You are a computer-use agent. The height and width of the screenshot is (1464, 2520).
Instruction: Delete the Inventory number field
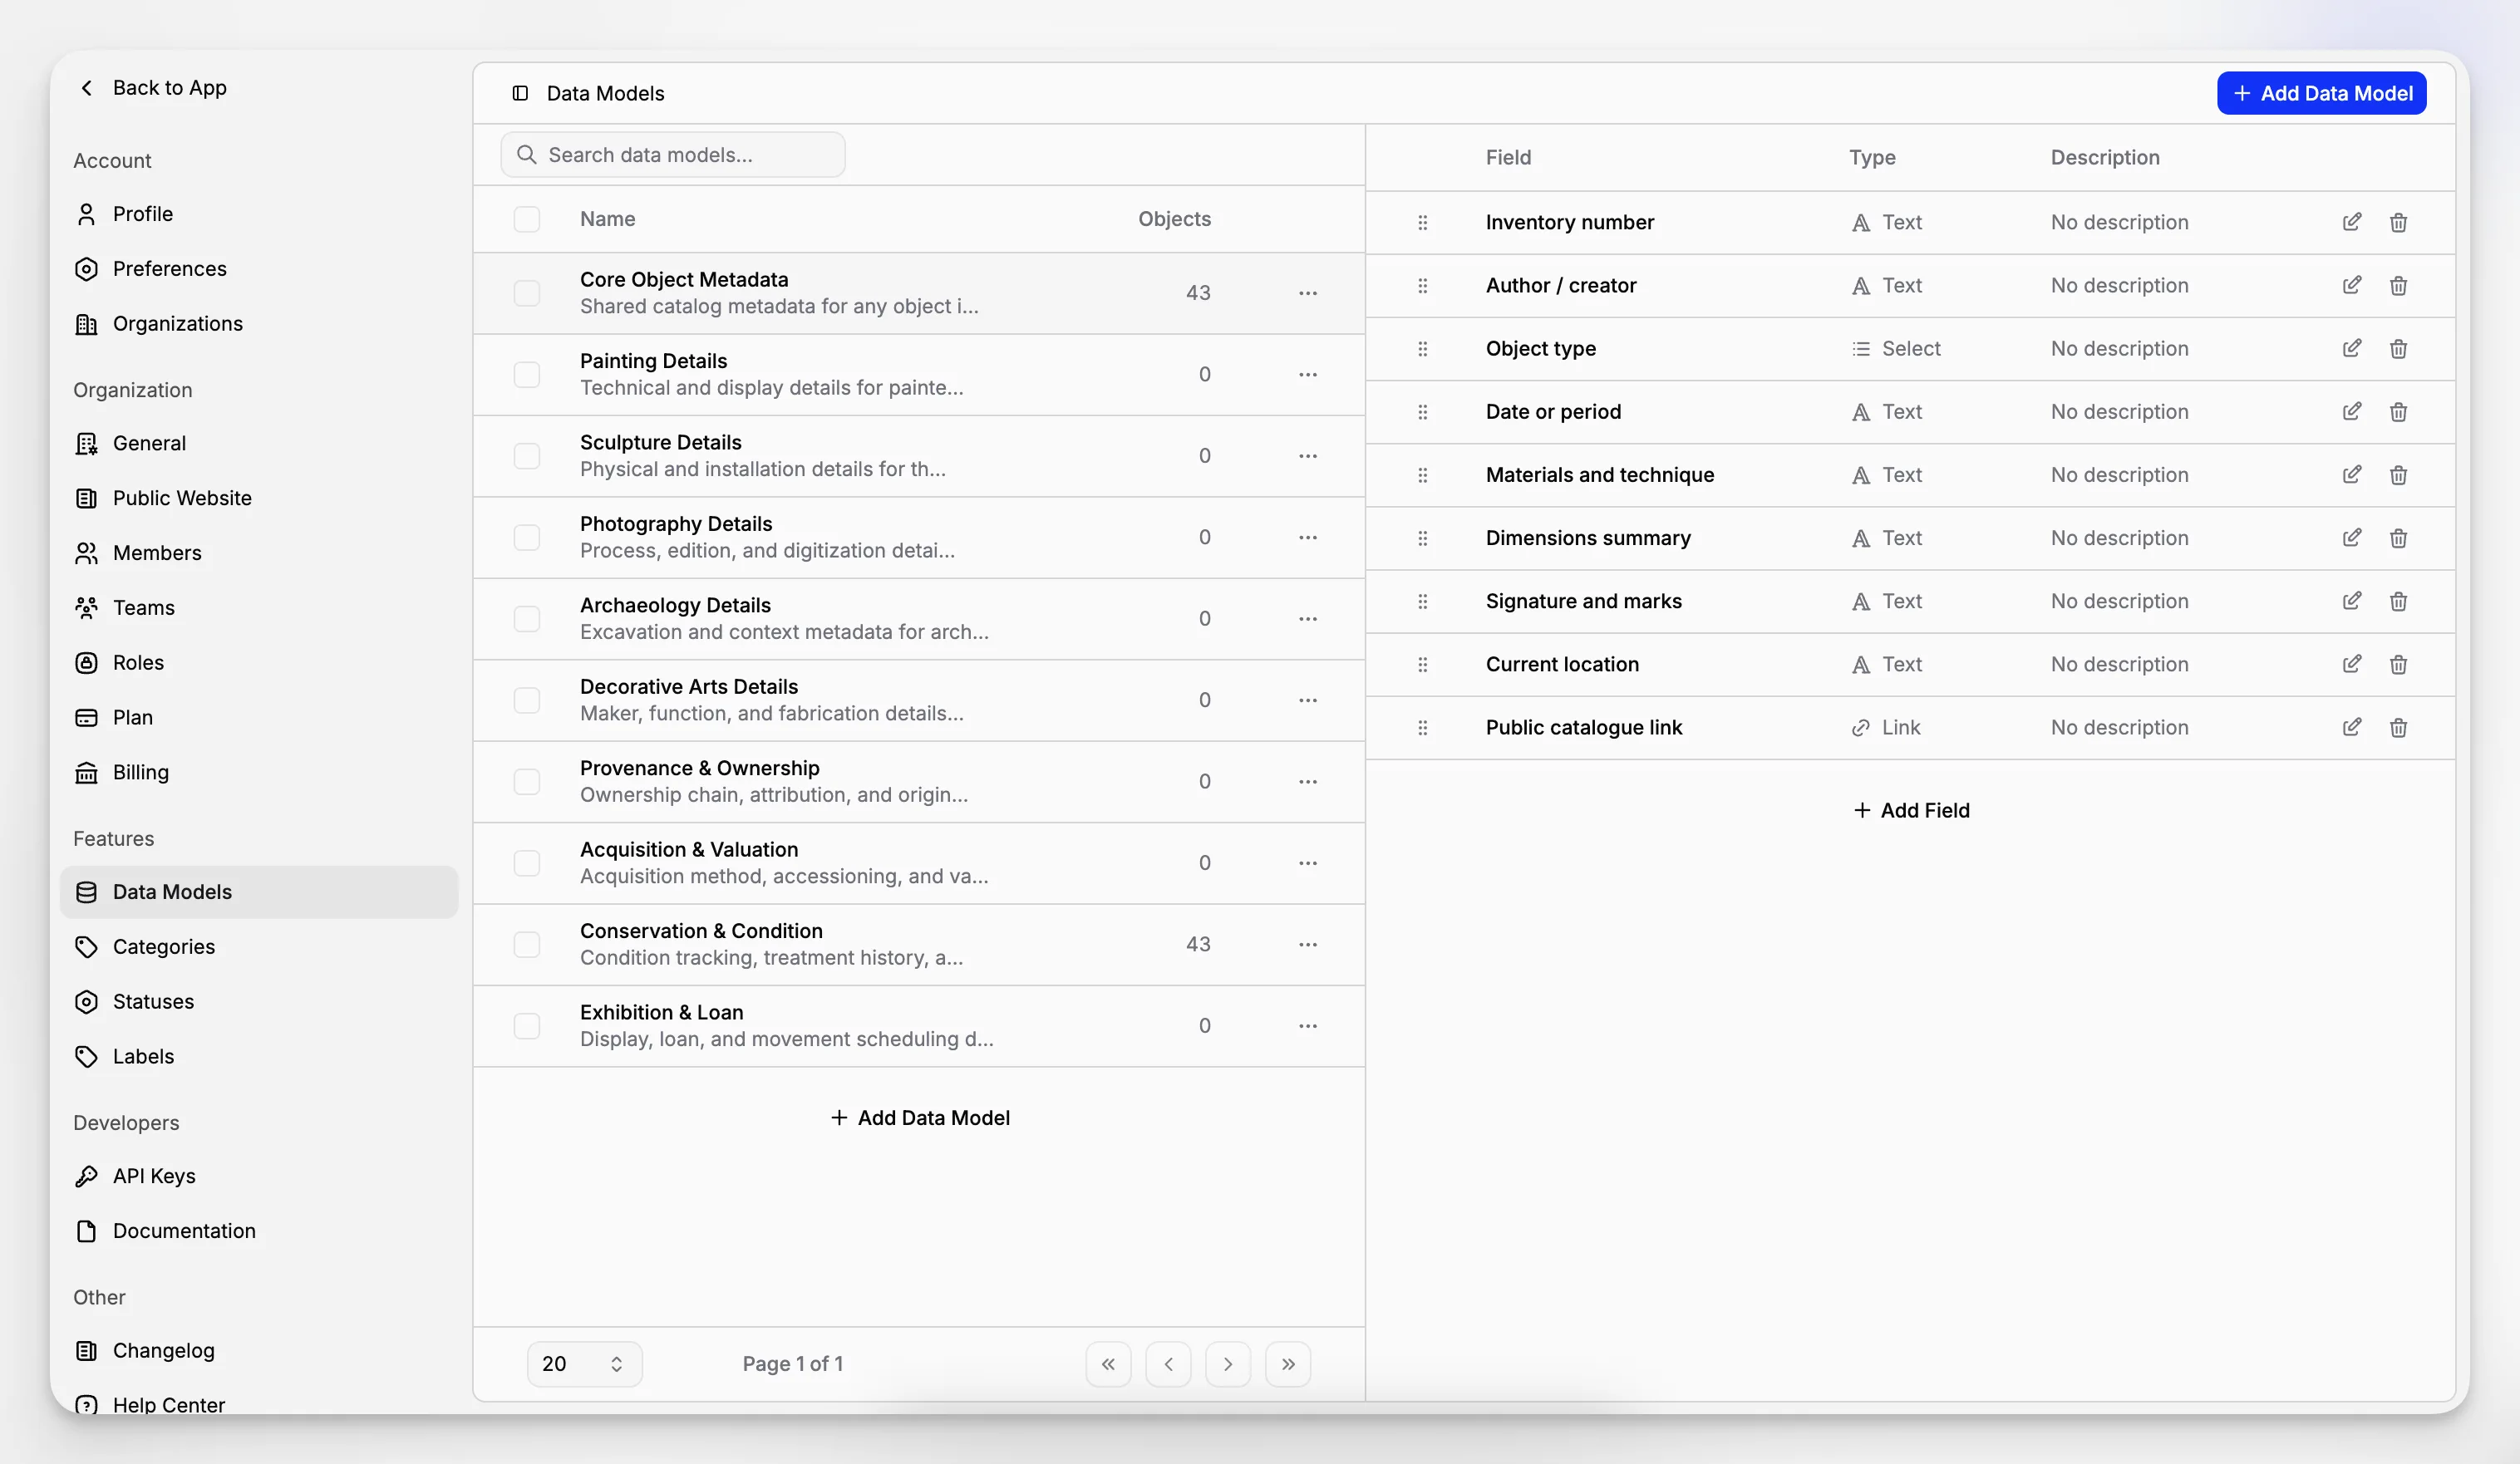pos(2398,222)
